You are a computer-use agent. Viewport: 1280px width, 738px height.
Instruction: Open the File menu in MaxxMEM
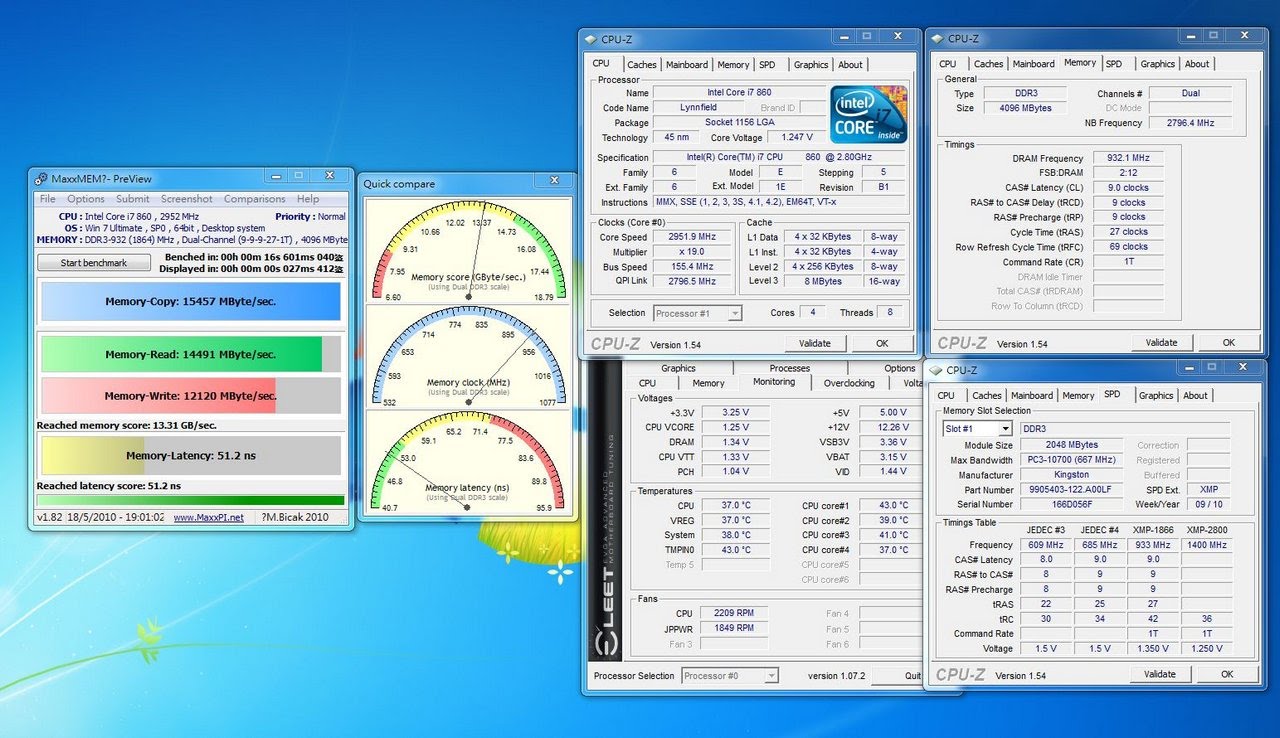coord(47,199)
